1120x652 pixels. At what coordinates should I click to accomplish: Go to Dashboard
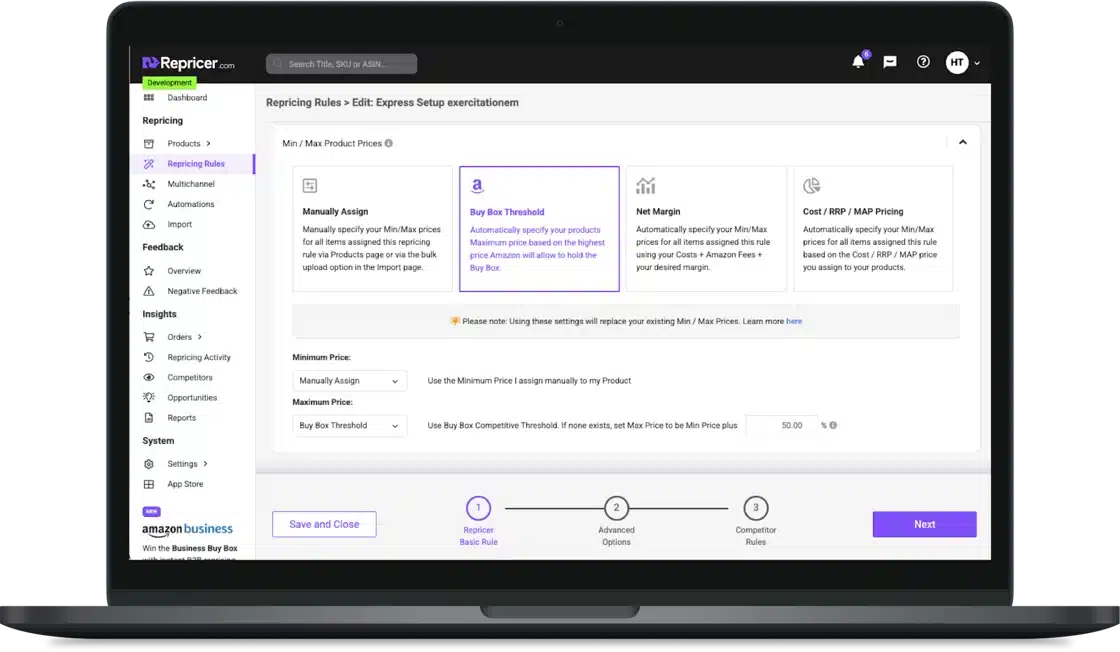coord(187,98)
